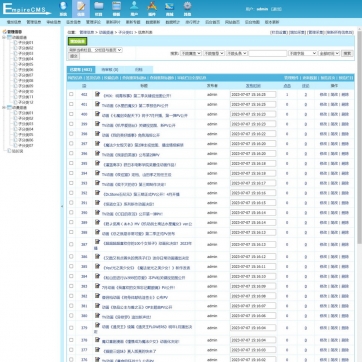Click the document icon in row ID 390
362x362 pixels.
click(x=97, y=212)
